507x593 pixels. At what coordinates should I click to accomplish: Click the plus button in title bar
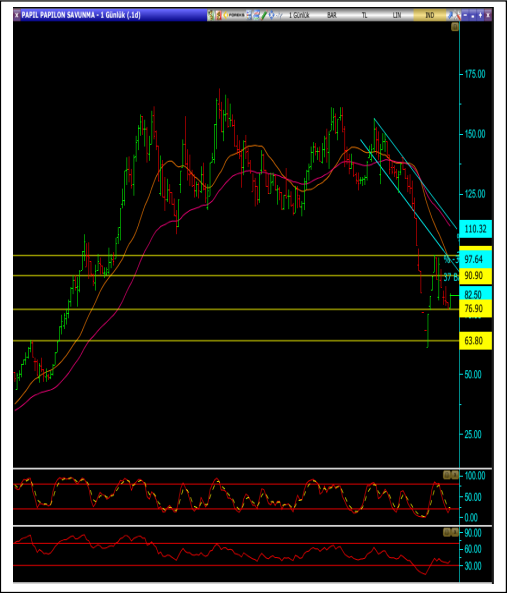481,15
